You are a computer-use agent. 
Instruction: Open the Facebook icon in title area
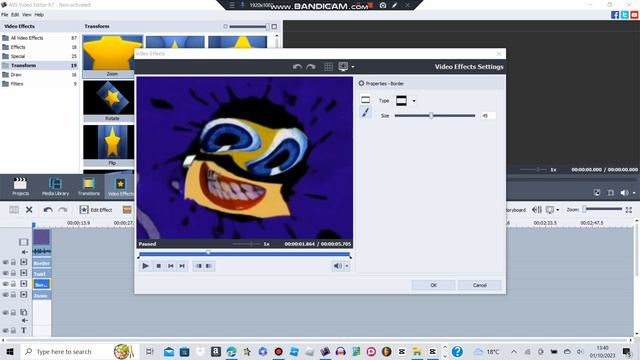615,15
